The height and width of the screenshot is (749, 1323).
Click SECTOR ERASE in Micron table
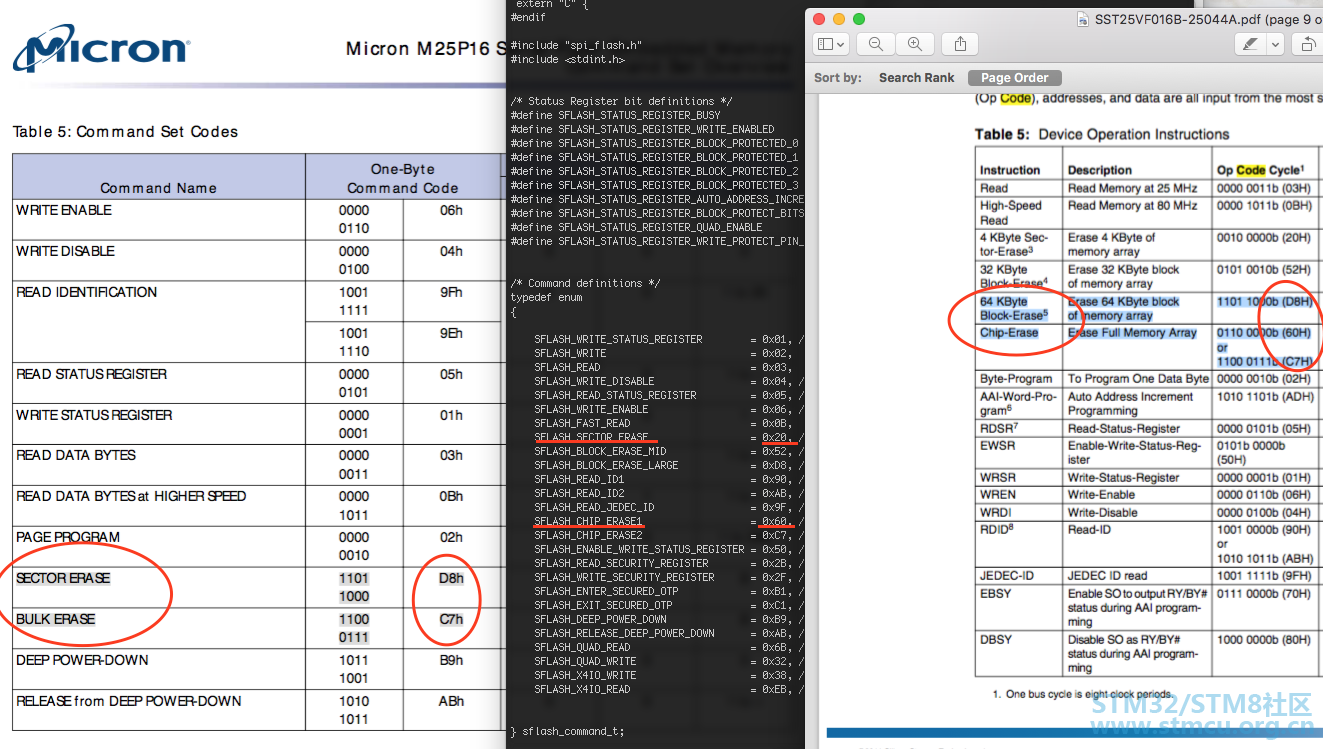pyautogui.click(x=63, y=578)
